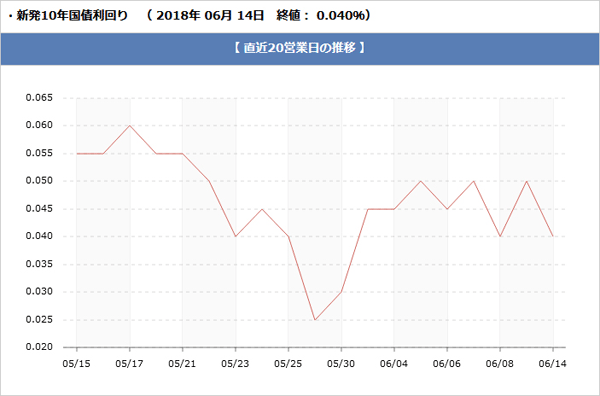This screenshot has height=396, width=600.
Task: Click x-axis date label 05/25
Action: click(x=288, y=363)
